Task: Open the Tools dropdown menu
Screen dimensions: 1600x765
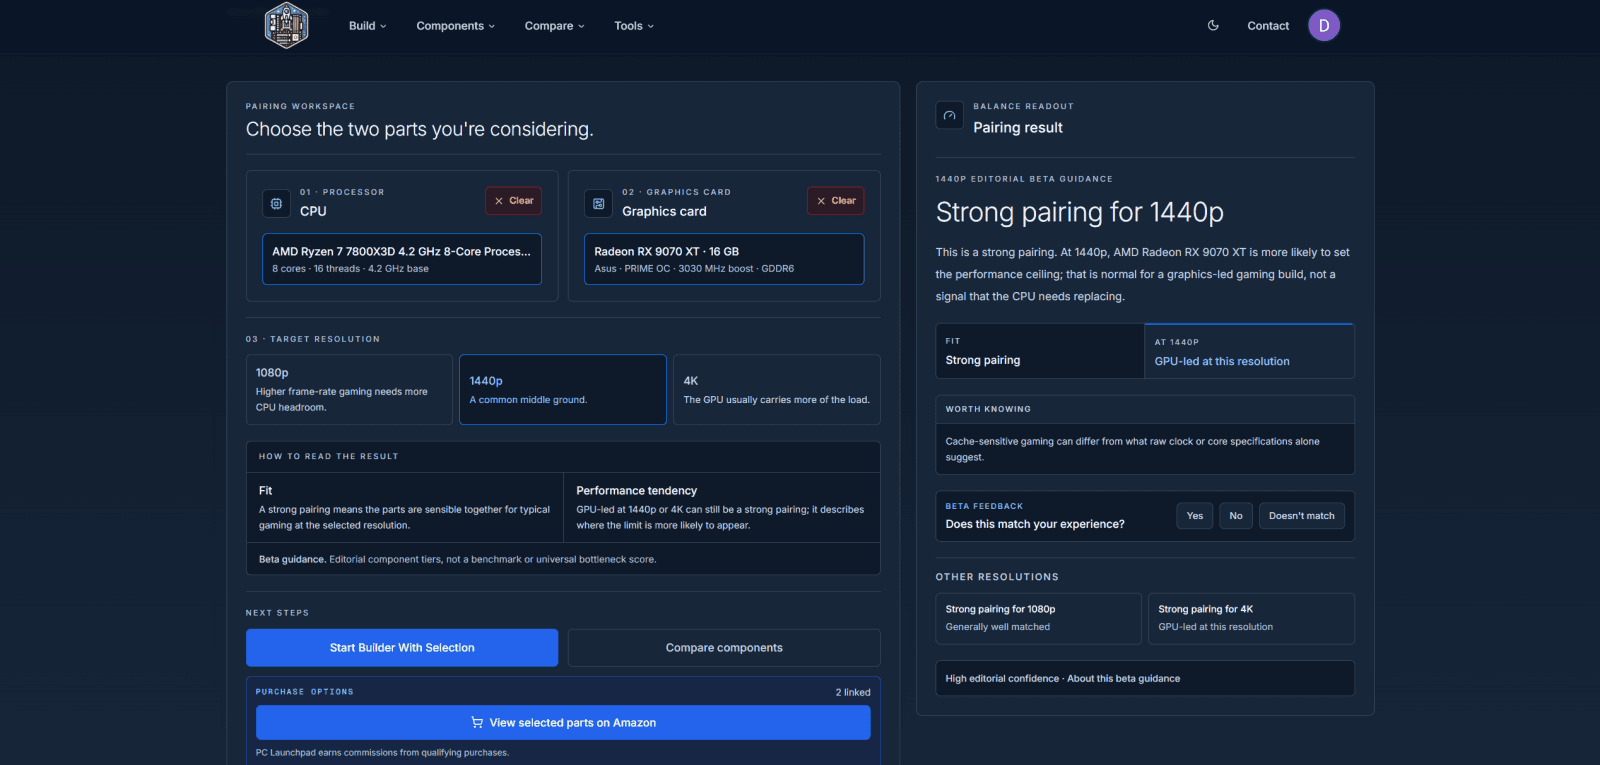Action: click(634, 26)
